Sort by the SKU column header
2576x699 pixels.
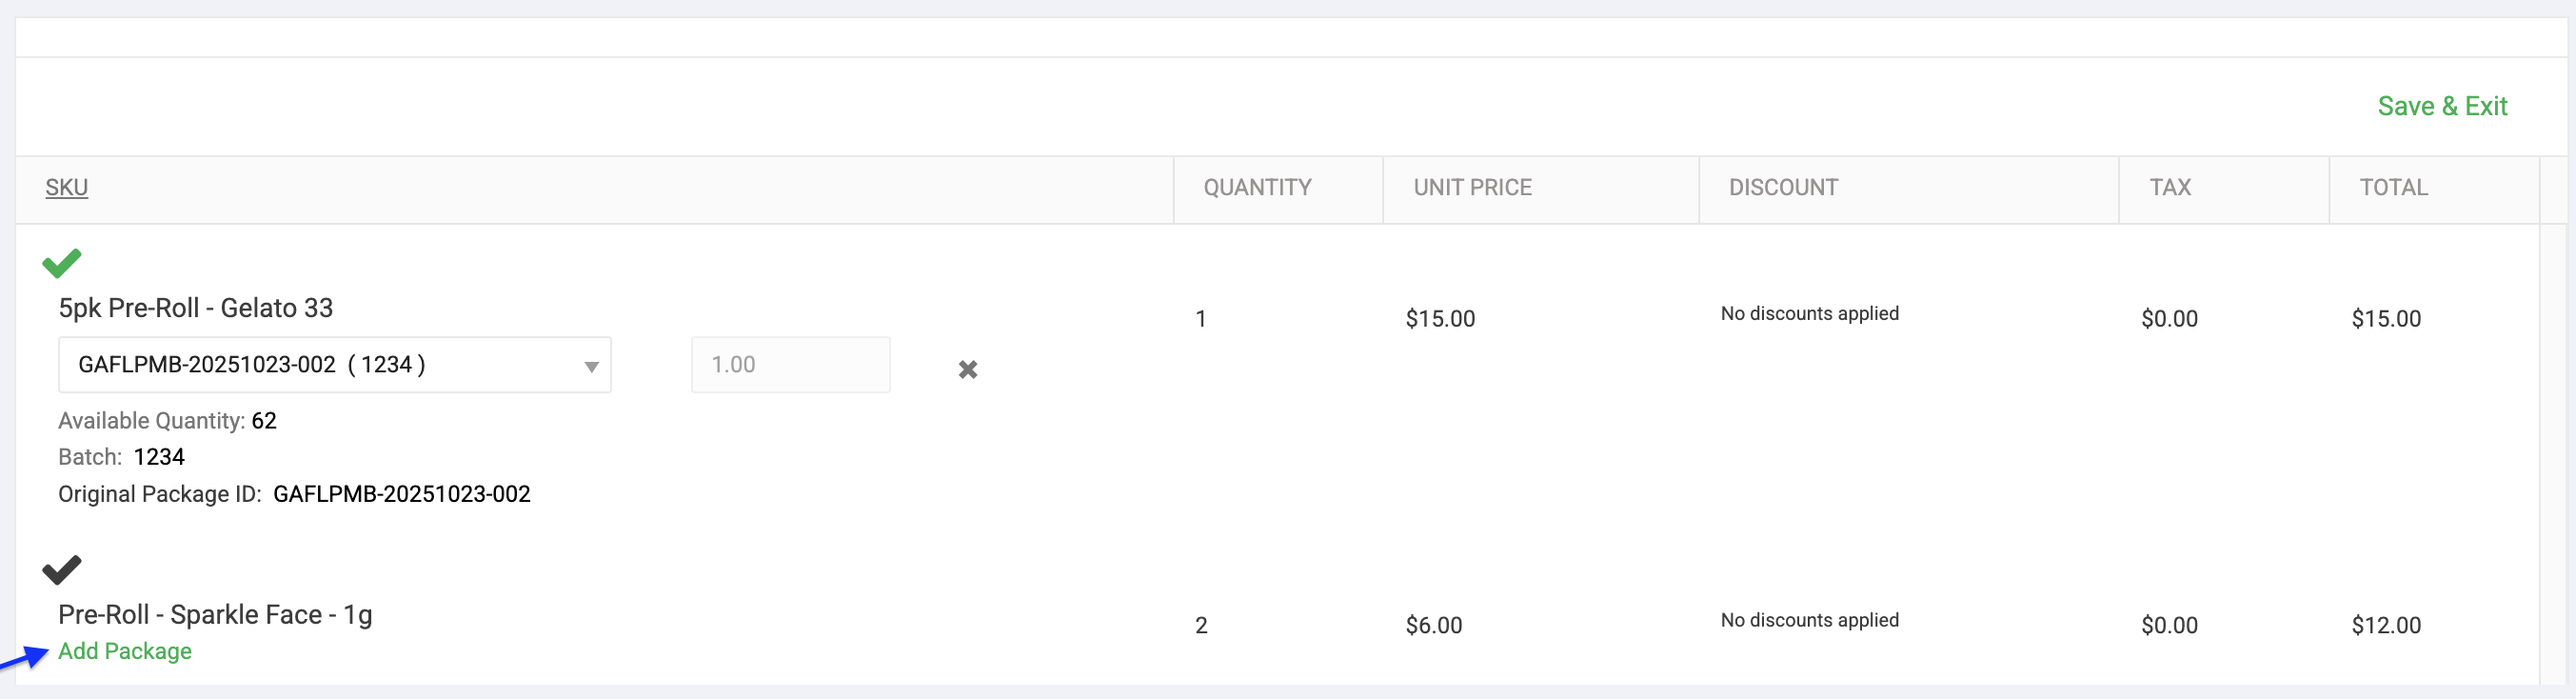(x=67, y=187)
